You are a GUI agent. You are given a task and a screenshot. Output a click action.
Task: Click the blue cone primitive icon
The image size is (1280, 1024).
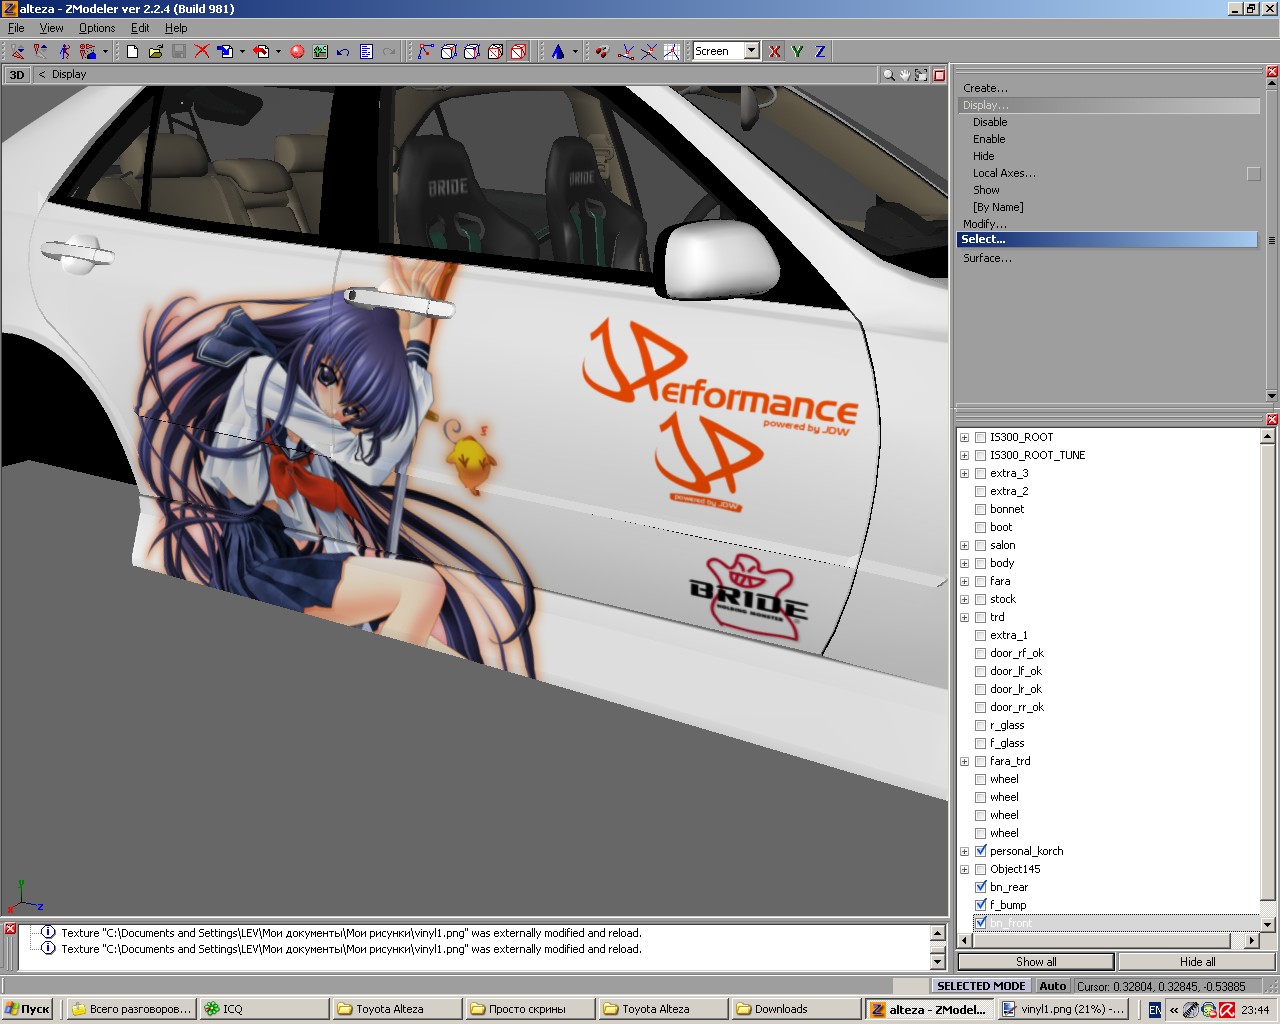[558, 51]
